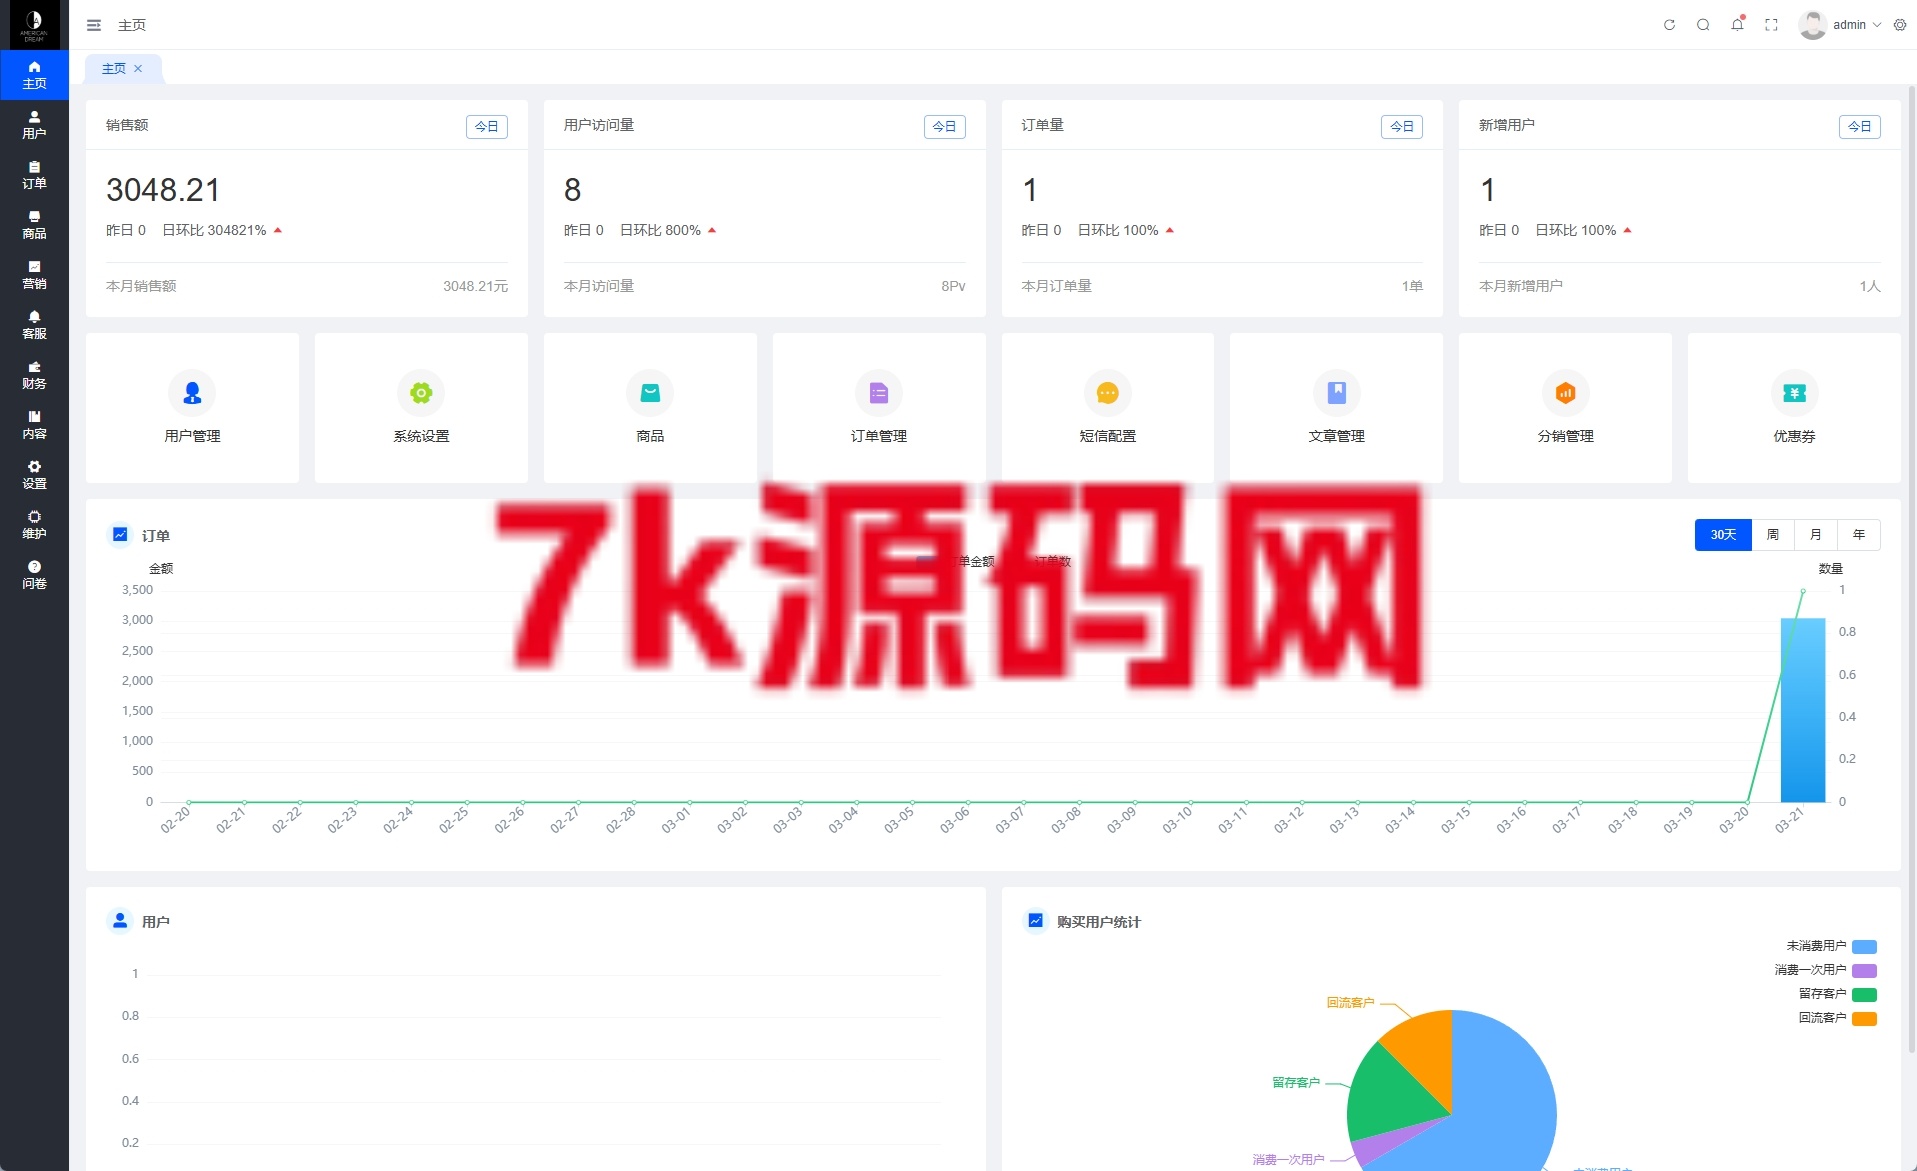Click 今日 tag on 订单量 card
Viewport: 1917px width, 1171px height.
[x=1402, y=127]
